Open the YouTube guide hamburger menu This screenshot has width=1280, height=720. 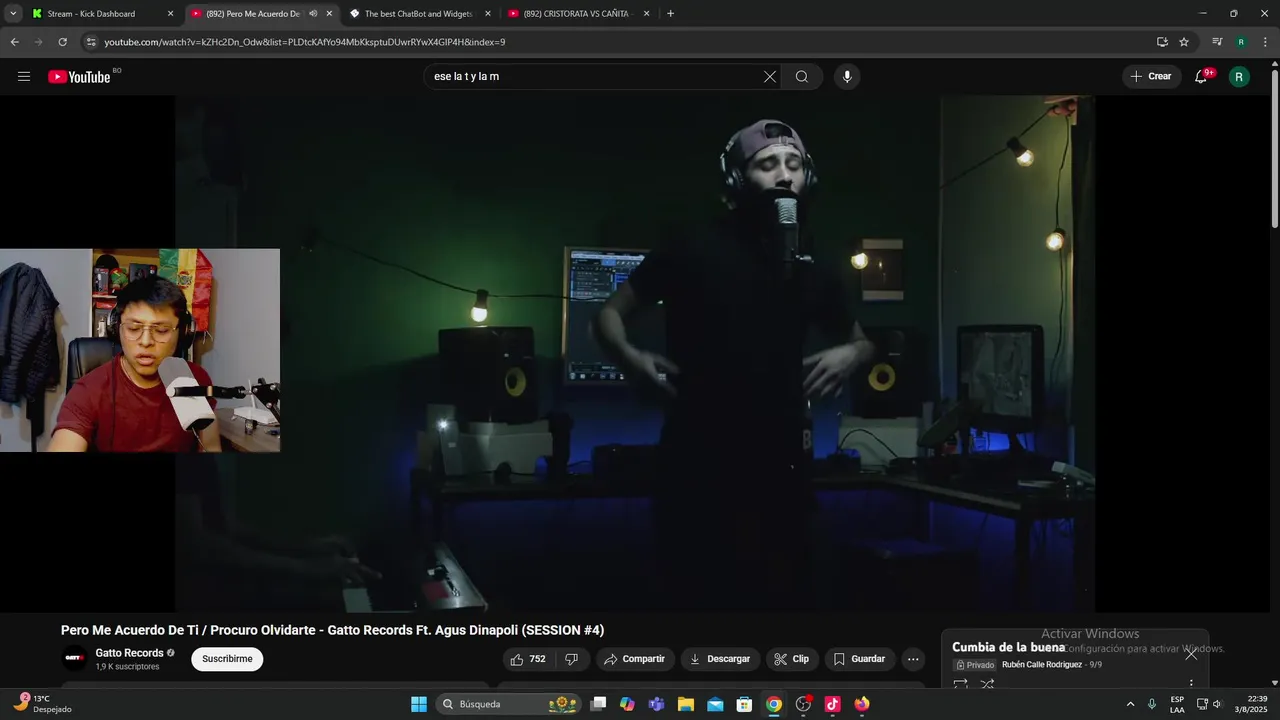[24, 77]
